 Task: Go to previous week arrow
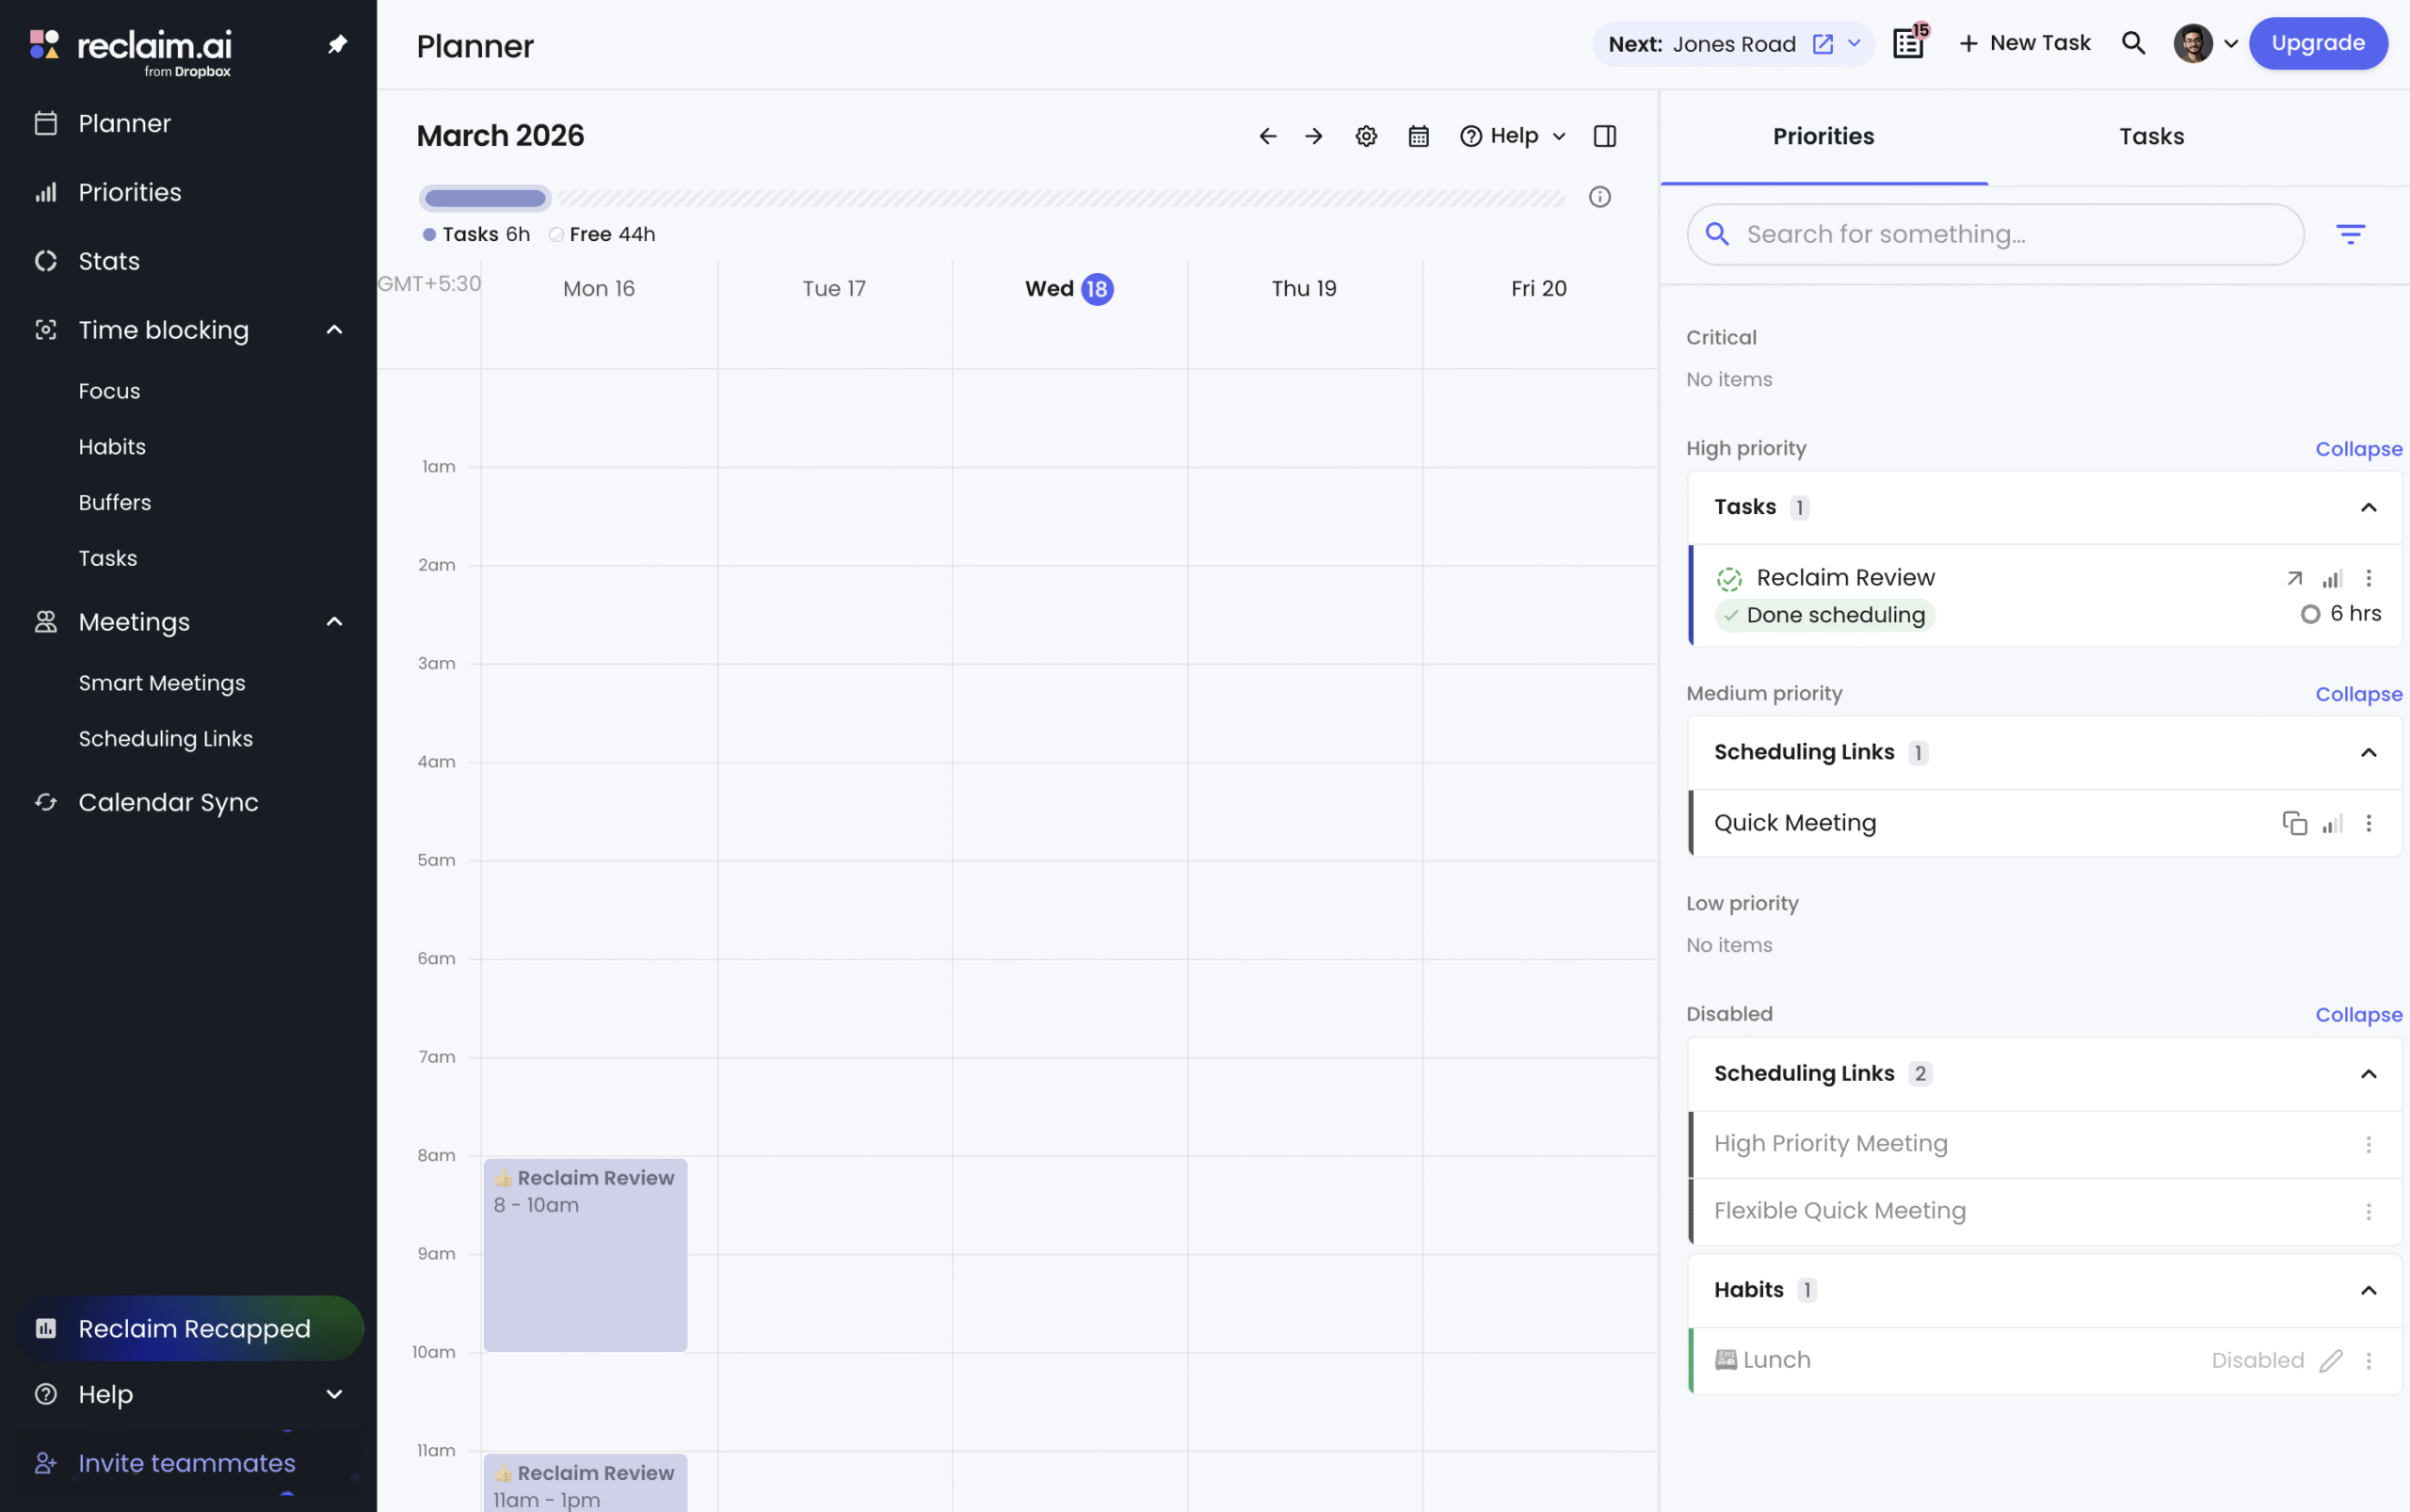1268,136
